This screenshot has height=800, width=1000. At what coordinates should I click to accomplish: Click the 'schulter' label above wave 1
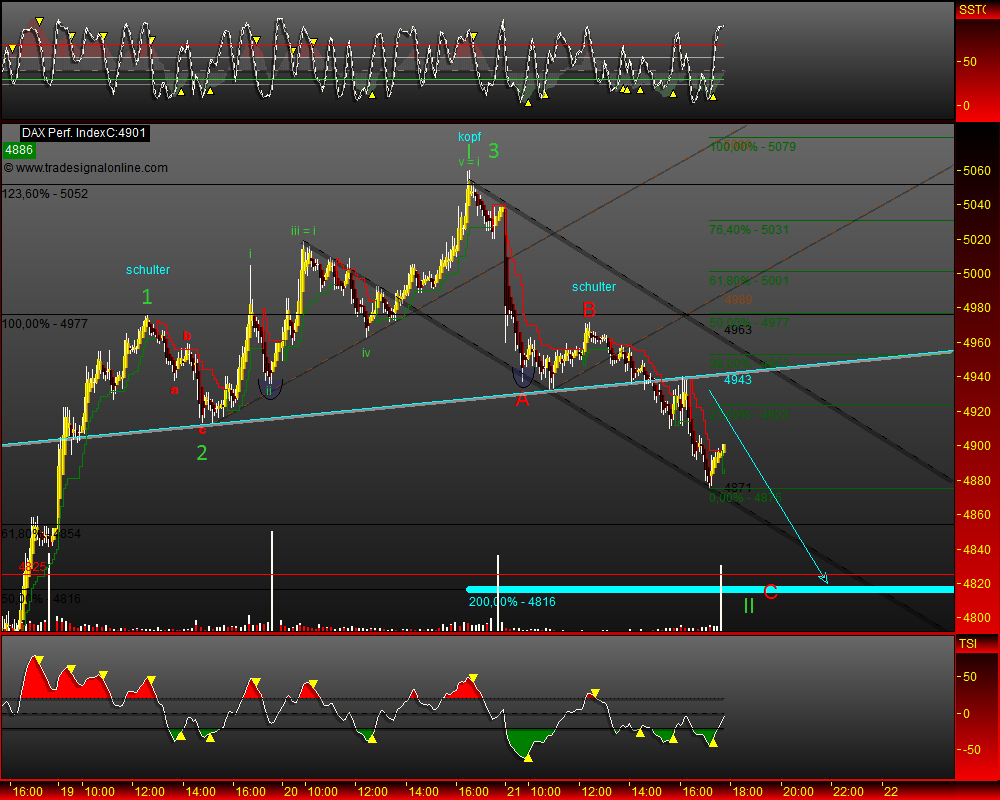(148, 270)
